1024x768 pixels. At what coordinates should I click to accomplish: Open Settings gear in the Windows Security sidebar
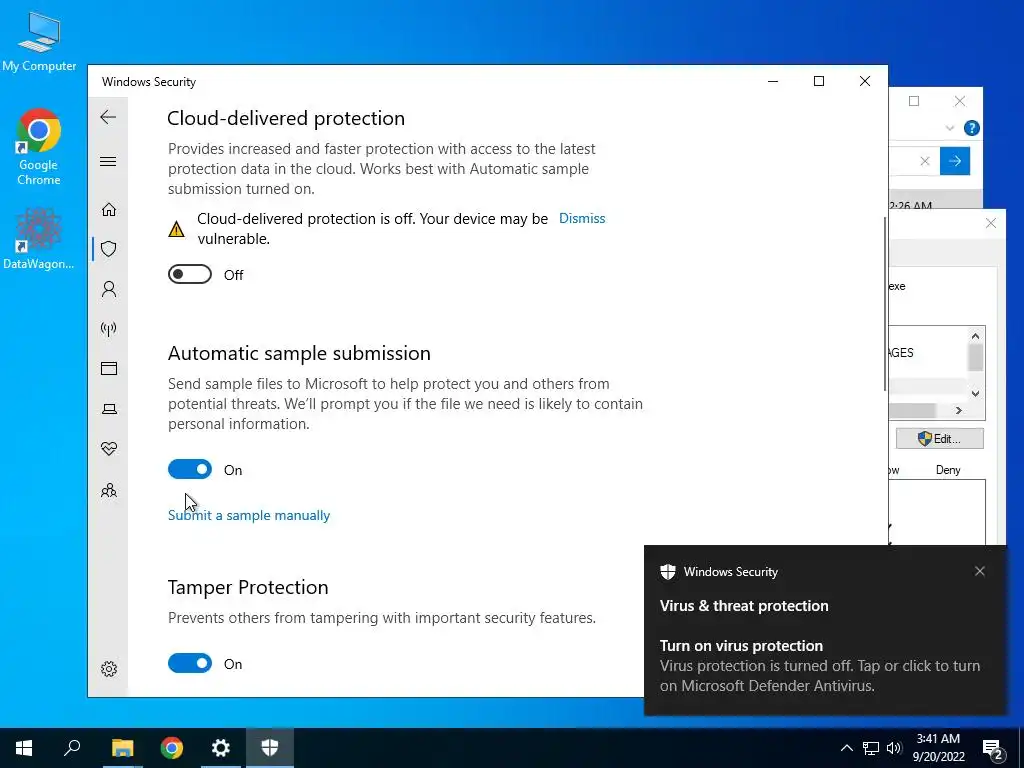(108, 669)
